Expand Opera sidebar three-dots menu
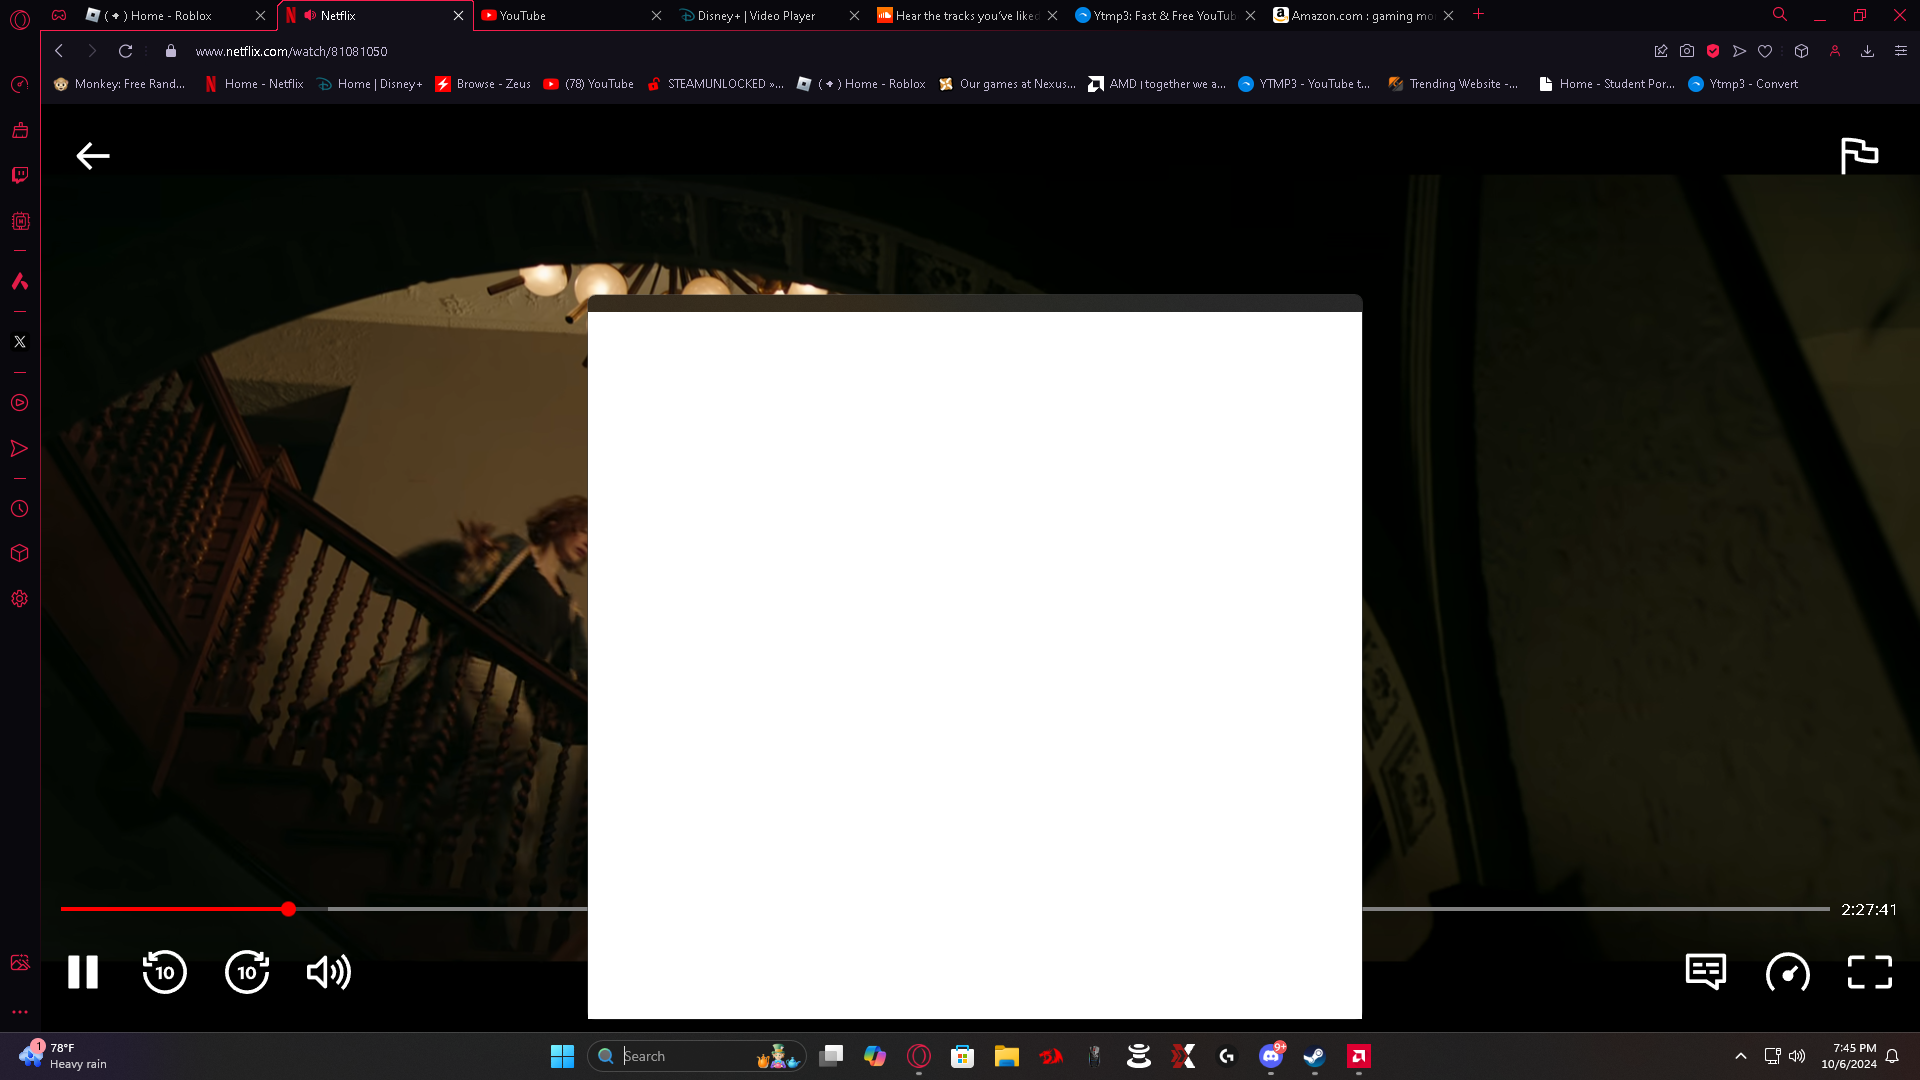1920x1080 pixels. pyautogui.click(x=20, y=1012)
